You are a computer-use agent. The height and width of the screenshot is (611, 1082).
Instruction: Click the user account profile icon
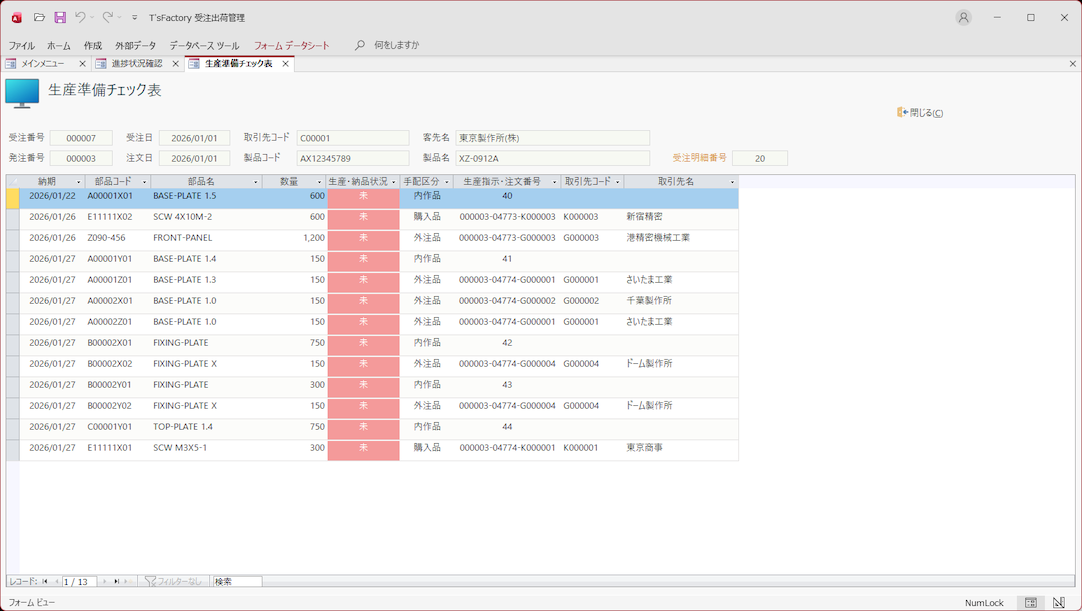click(x=963, y=17)
